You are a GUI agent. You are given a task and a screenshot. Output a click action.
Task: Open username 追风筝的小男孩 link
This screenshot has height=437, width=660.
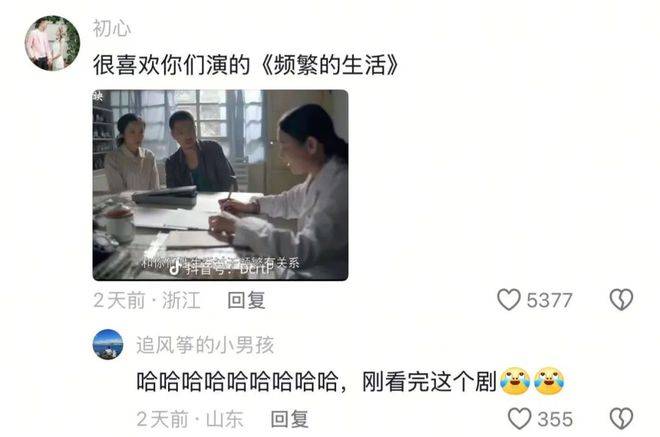click(205, 345)
